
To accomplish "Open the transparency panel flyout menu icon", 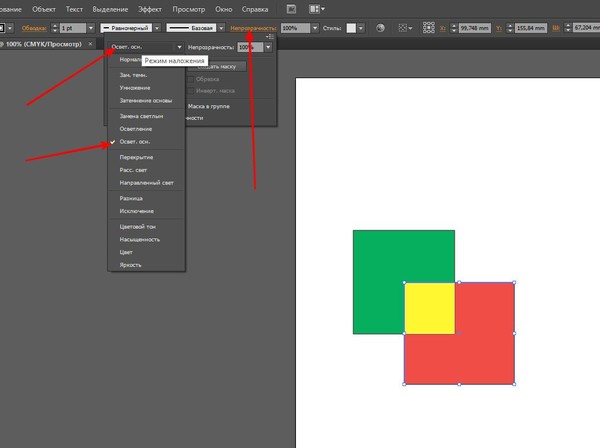I will click(270, 37).
